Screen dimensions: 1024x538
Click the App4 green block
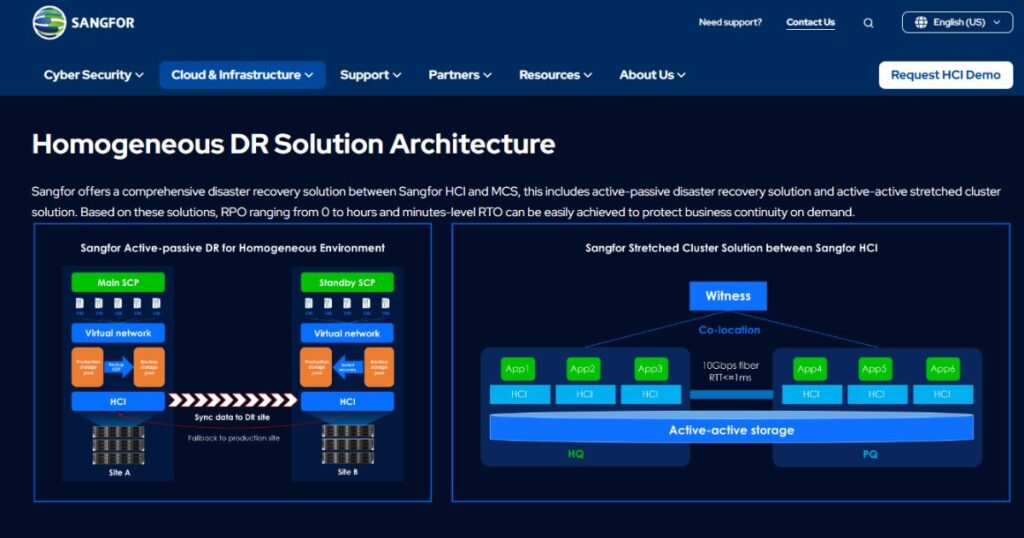click(x=809, y=369)
